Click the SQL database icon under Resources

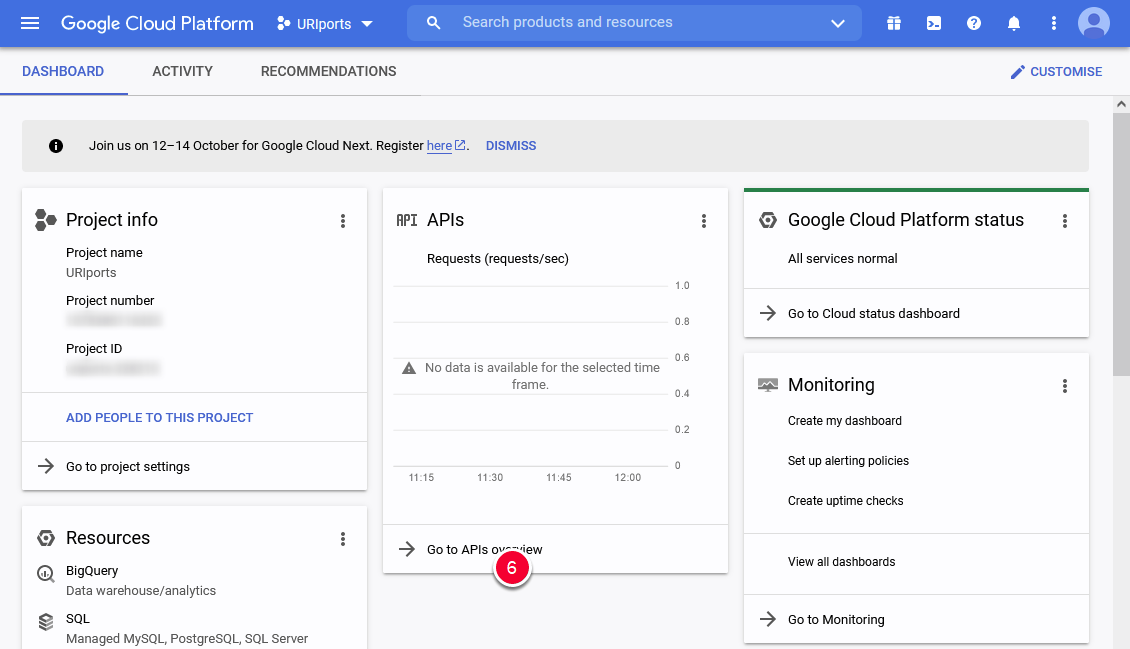coord(45,620)
